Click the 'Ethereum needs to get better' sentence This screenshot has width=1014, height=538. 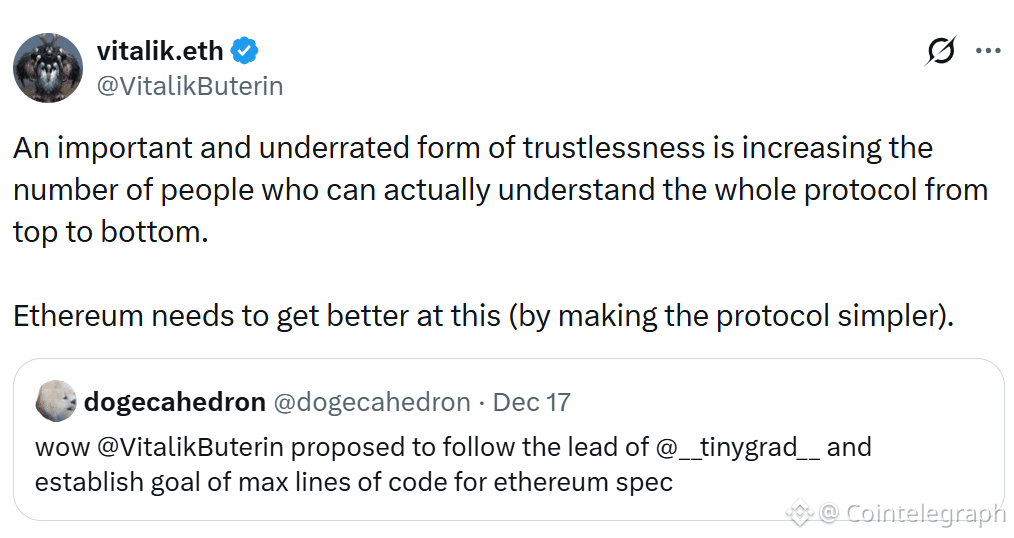(x=483, y=315)
